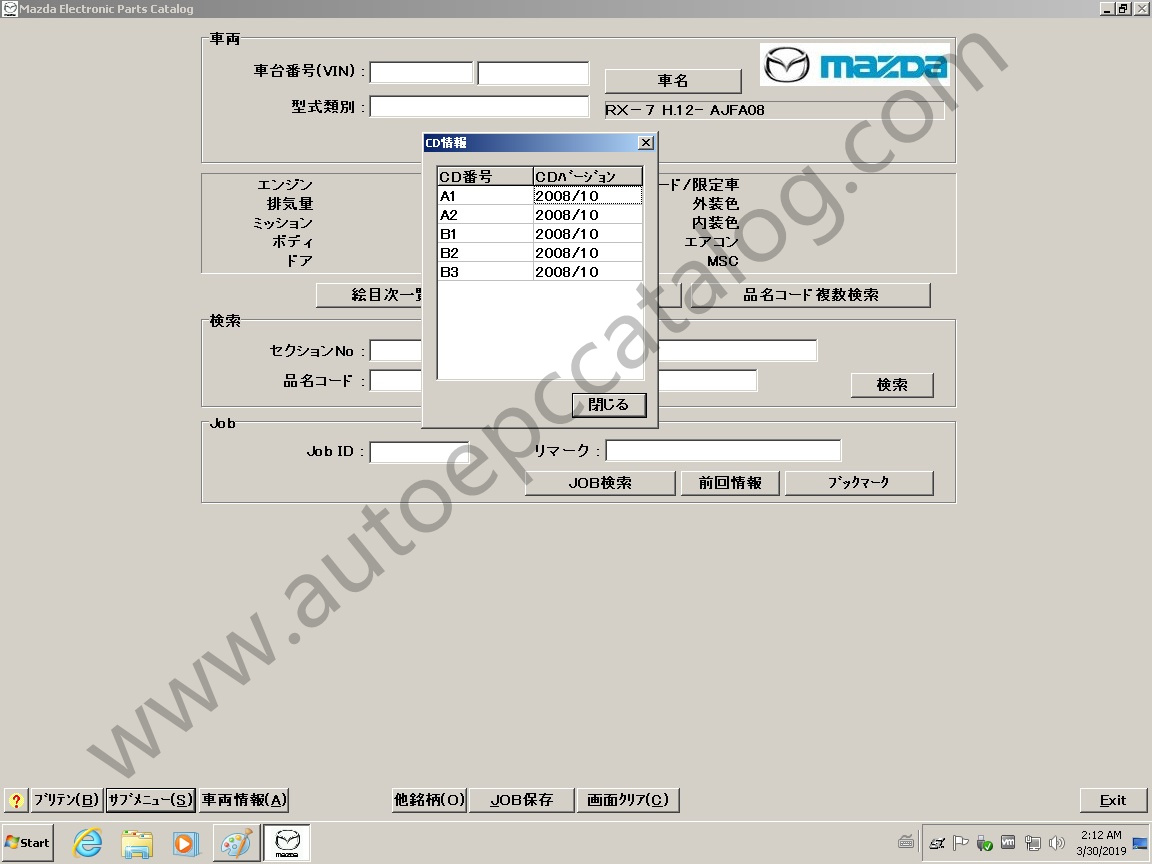Click the taskbar clock showing 2:12 AM

1101,843
